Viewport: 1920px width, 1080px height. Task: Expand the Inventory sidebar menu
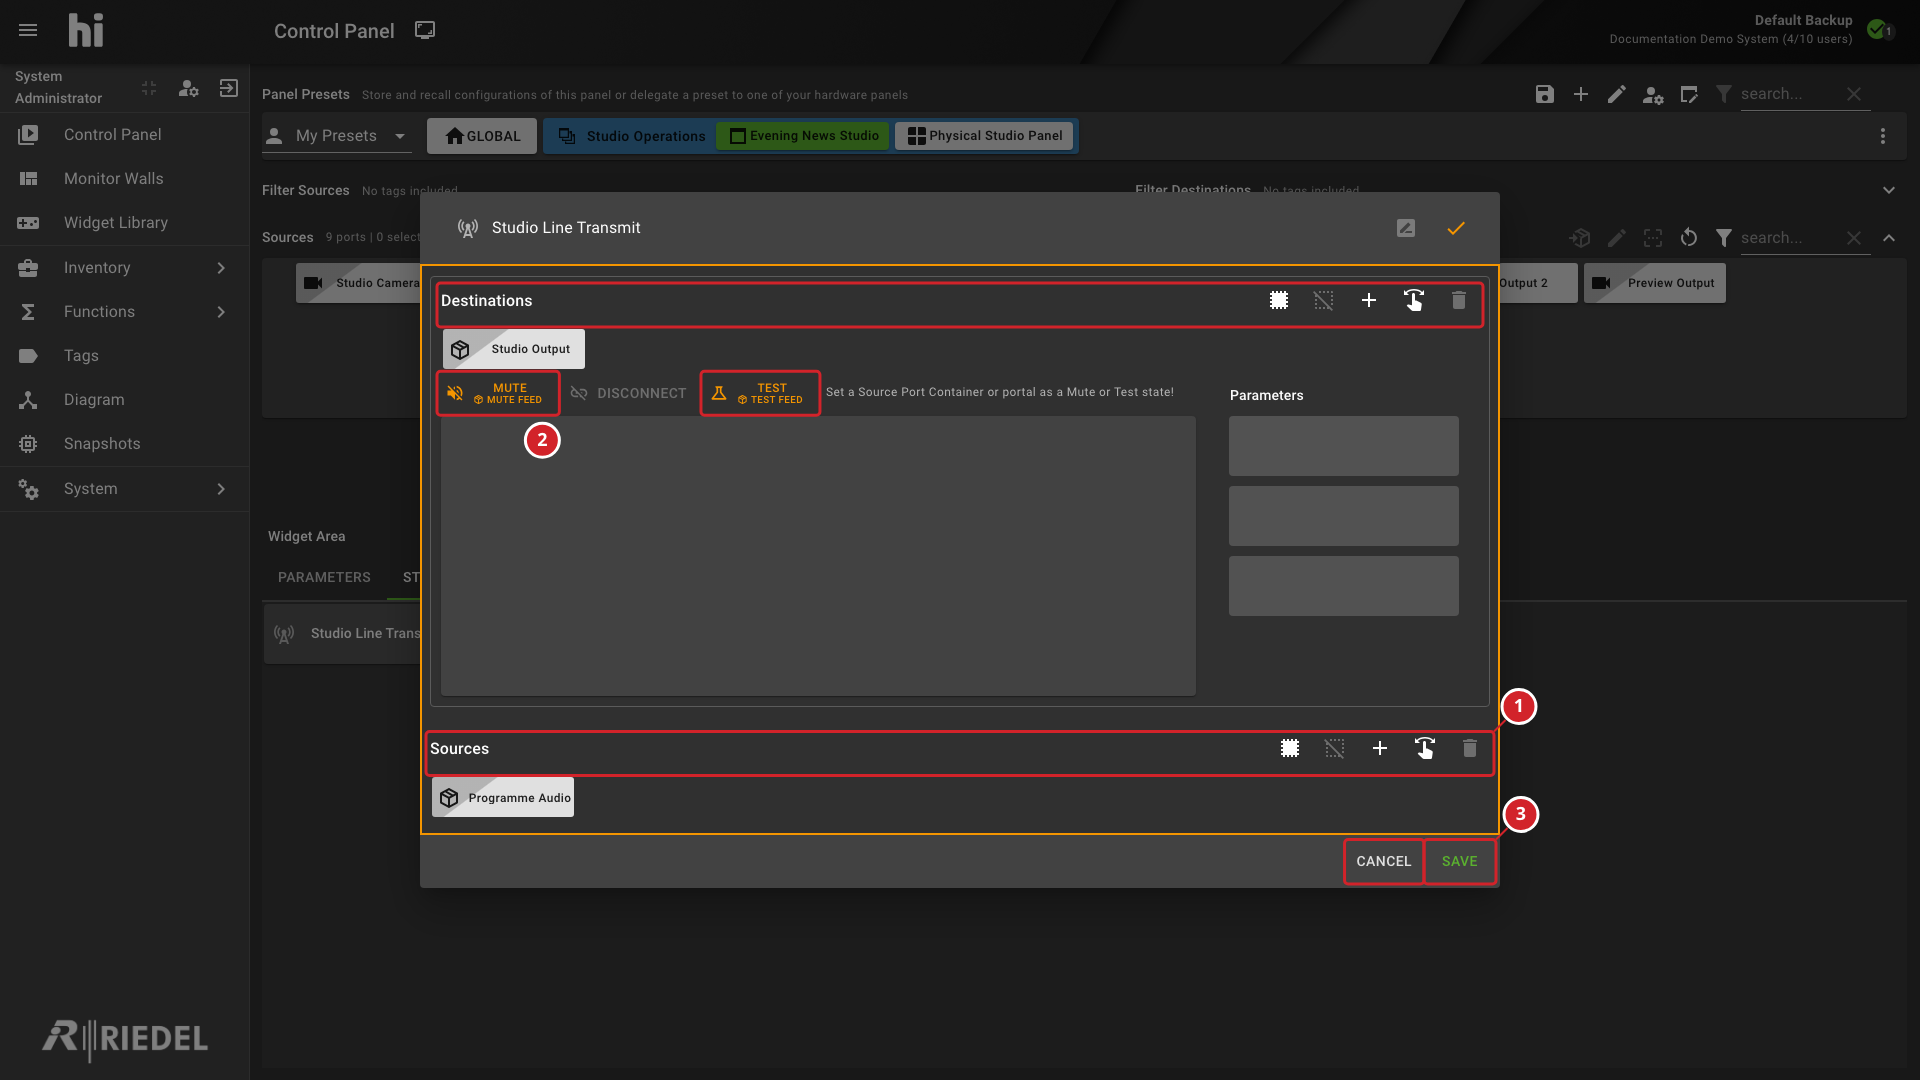(x=124, y=268)
